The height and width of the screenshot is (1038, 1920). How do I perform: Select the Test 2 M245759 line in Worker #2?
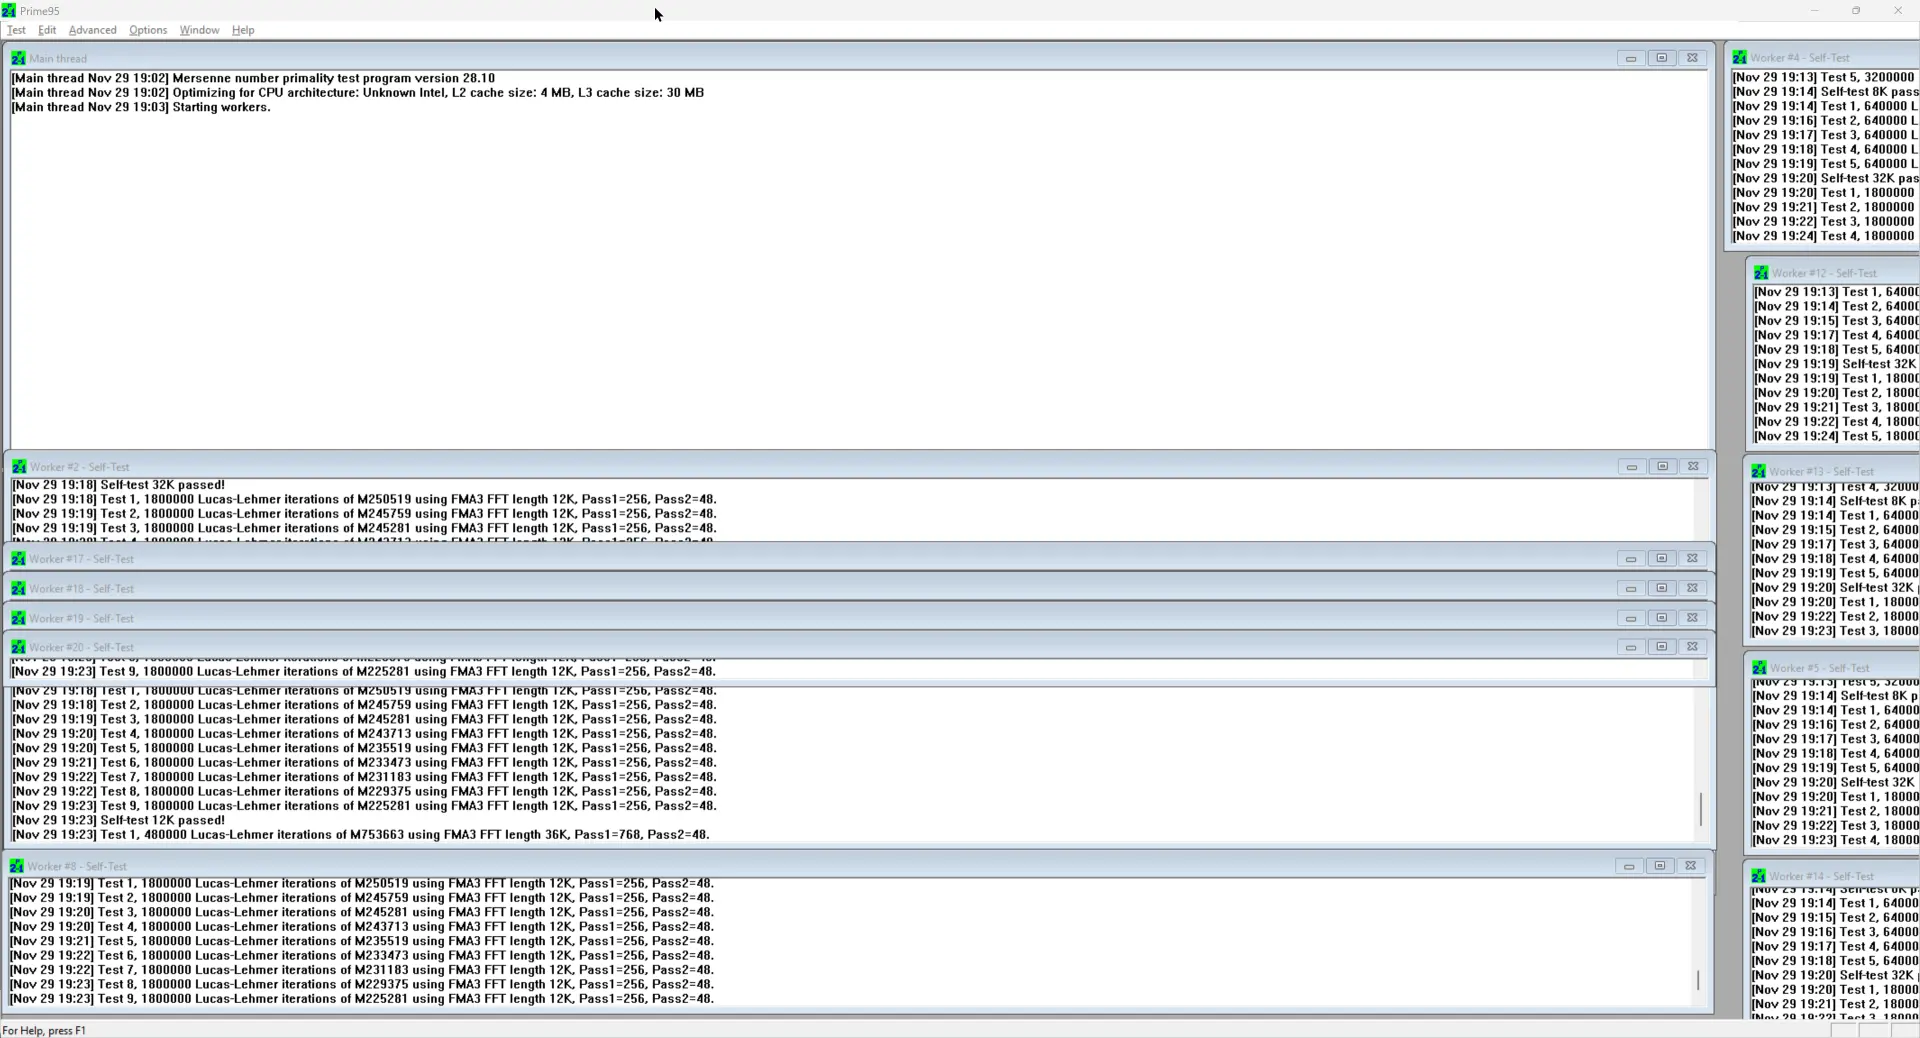click(x=364, y=514)
